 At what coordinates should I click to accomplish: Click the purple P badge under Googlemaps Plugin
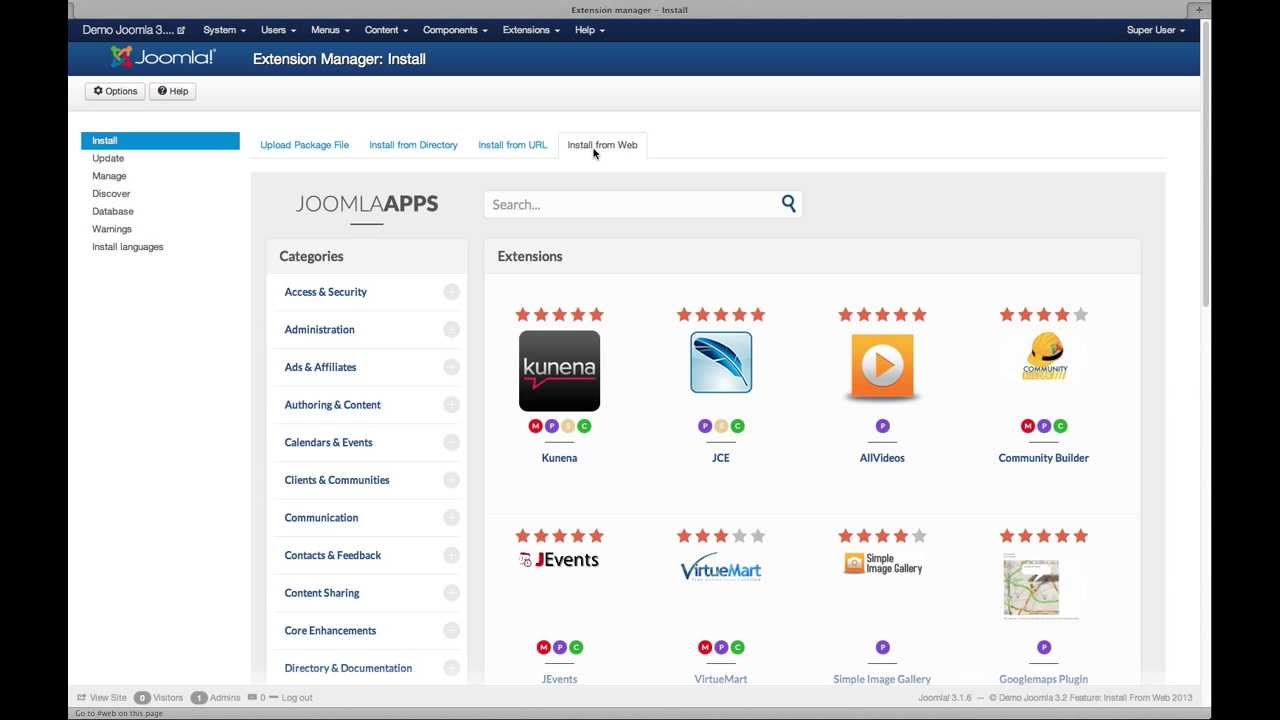[1044, 647]
